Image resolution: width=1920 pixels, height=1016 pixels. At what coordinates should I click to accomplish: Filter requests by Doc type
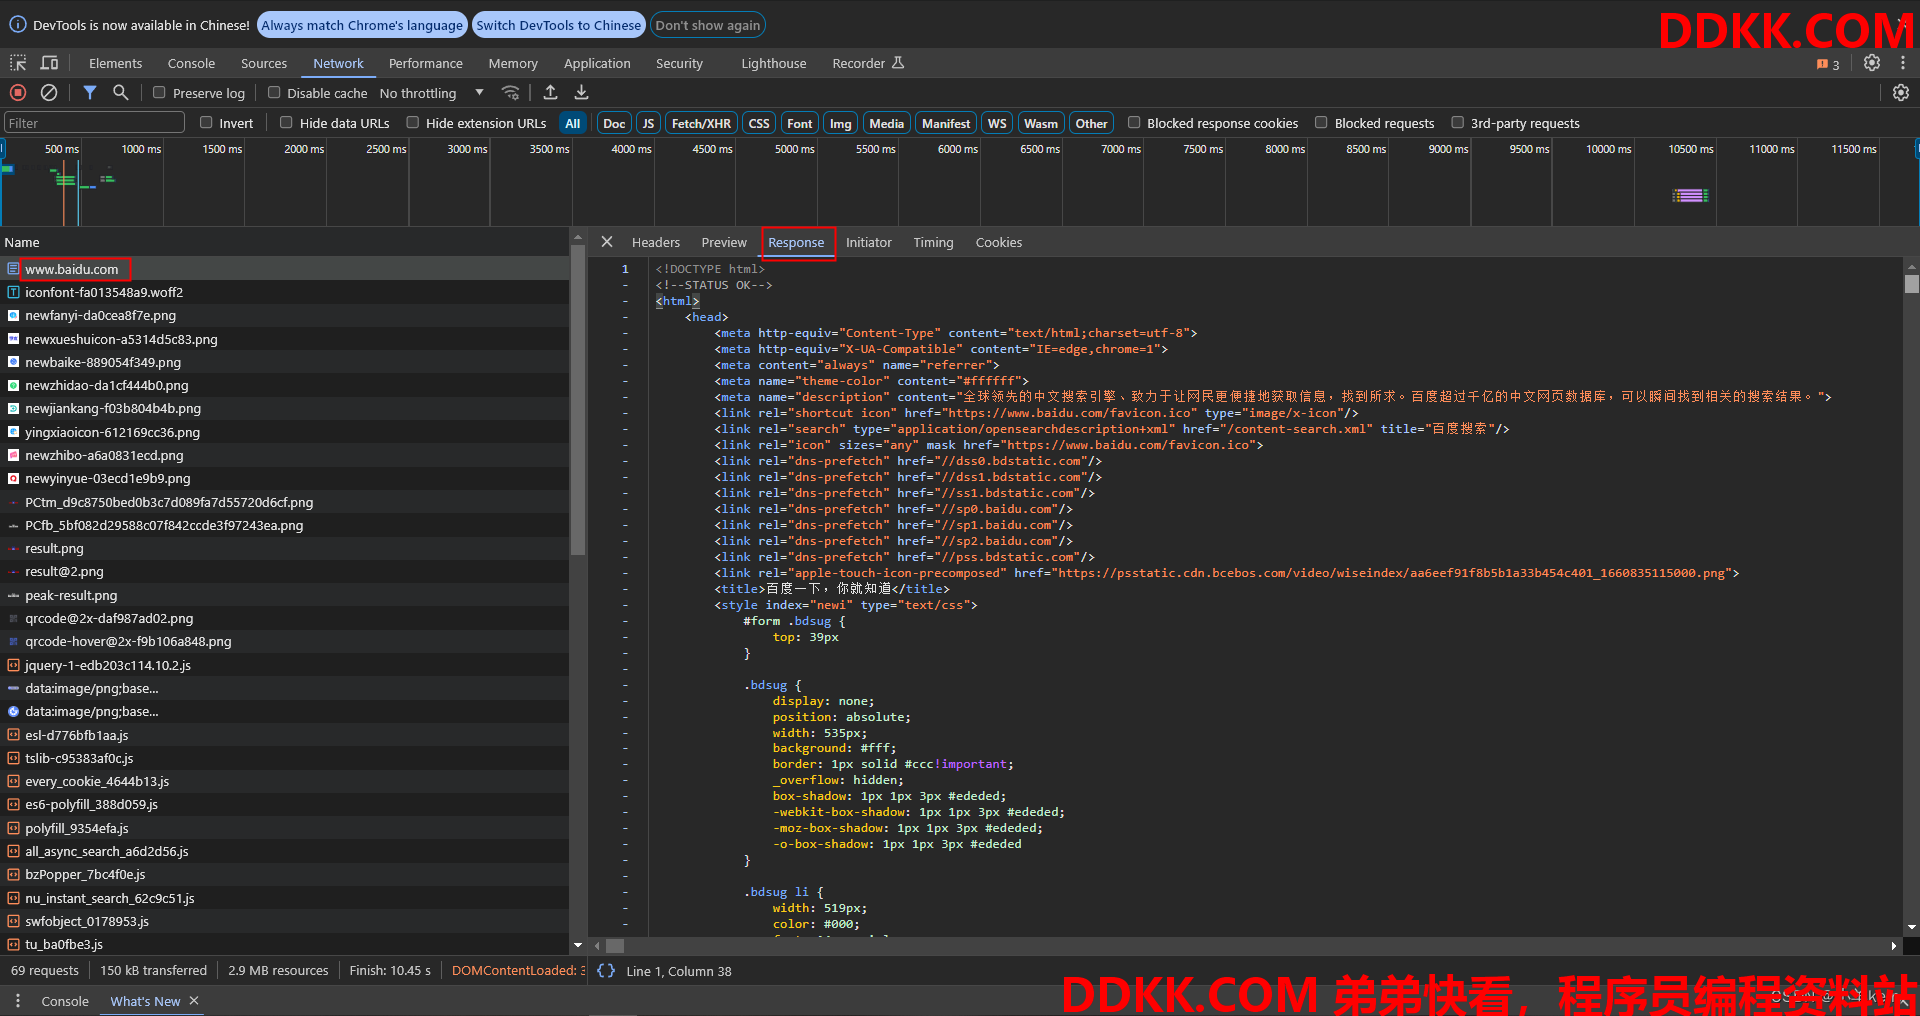pyautogui.click(x=614, y=123)
